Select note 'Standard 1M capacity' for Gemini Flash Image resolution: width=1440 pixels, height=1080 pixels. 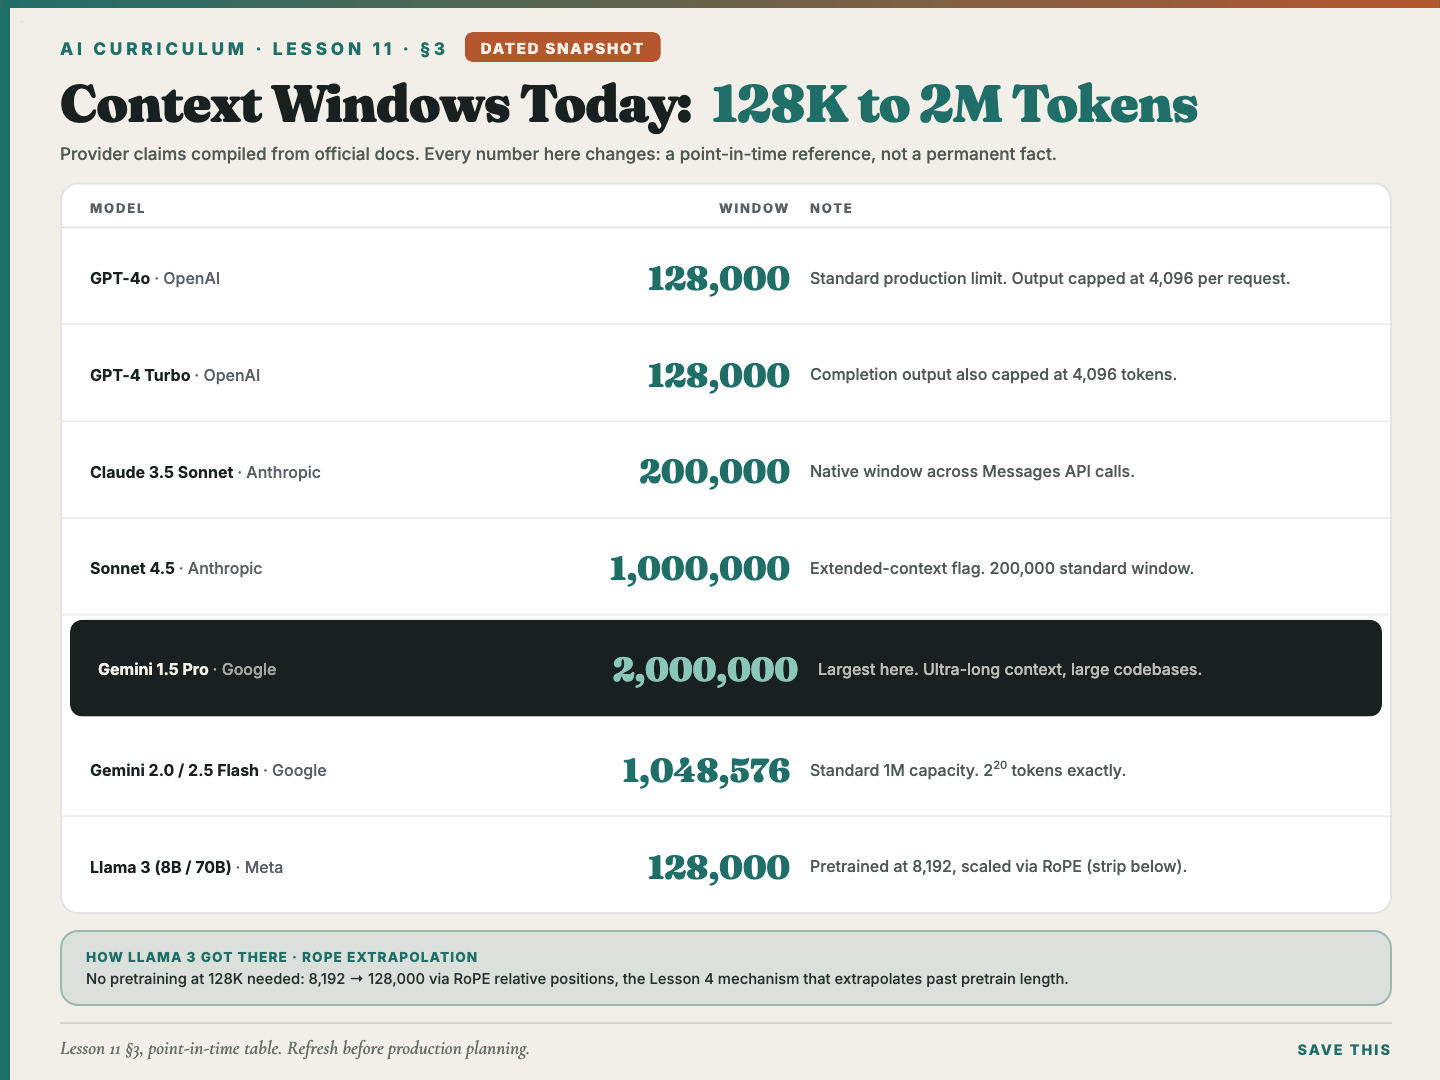click(968, 769)
